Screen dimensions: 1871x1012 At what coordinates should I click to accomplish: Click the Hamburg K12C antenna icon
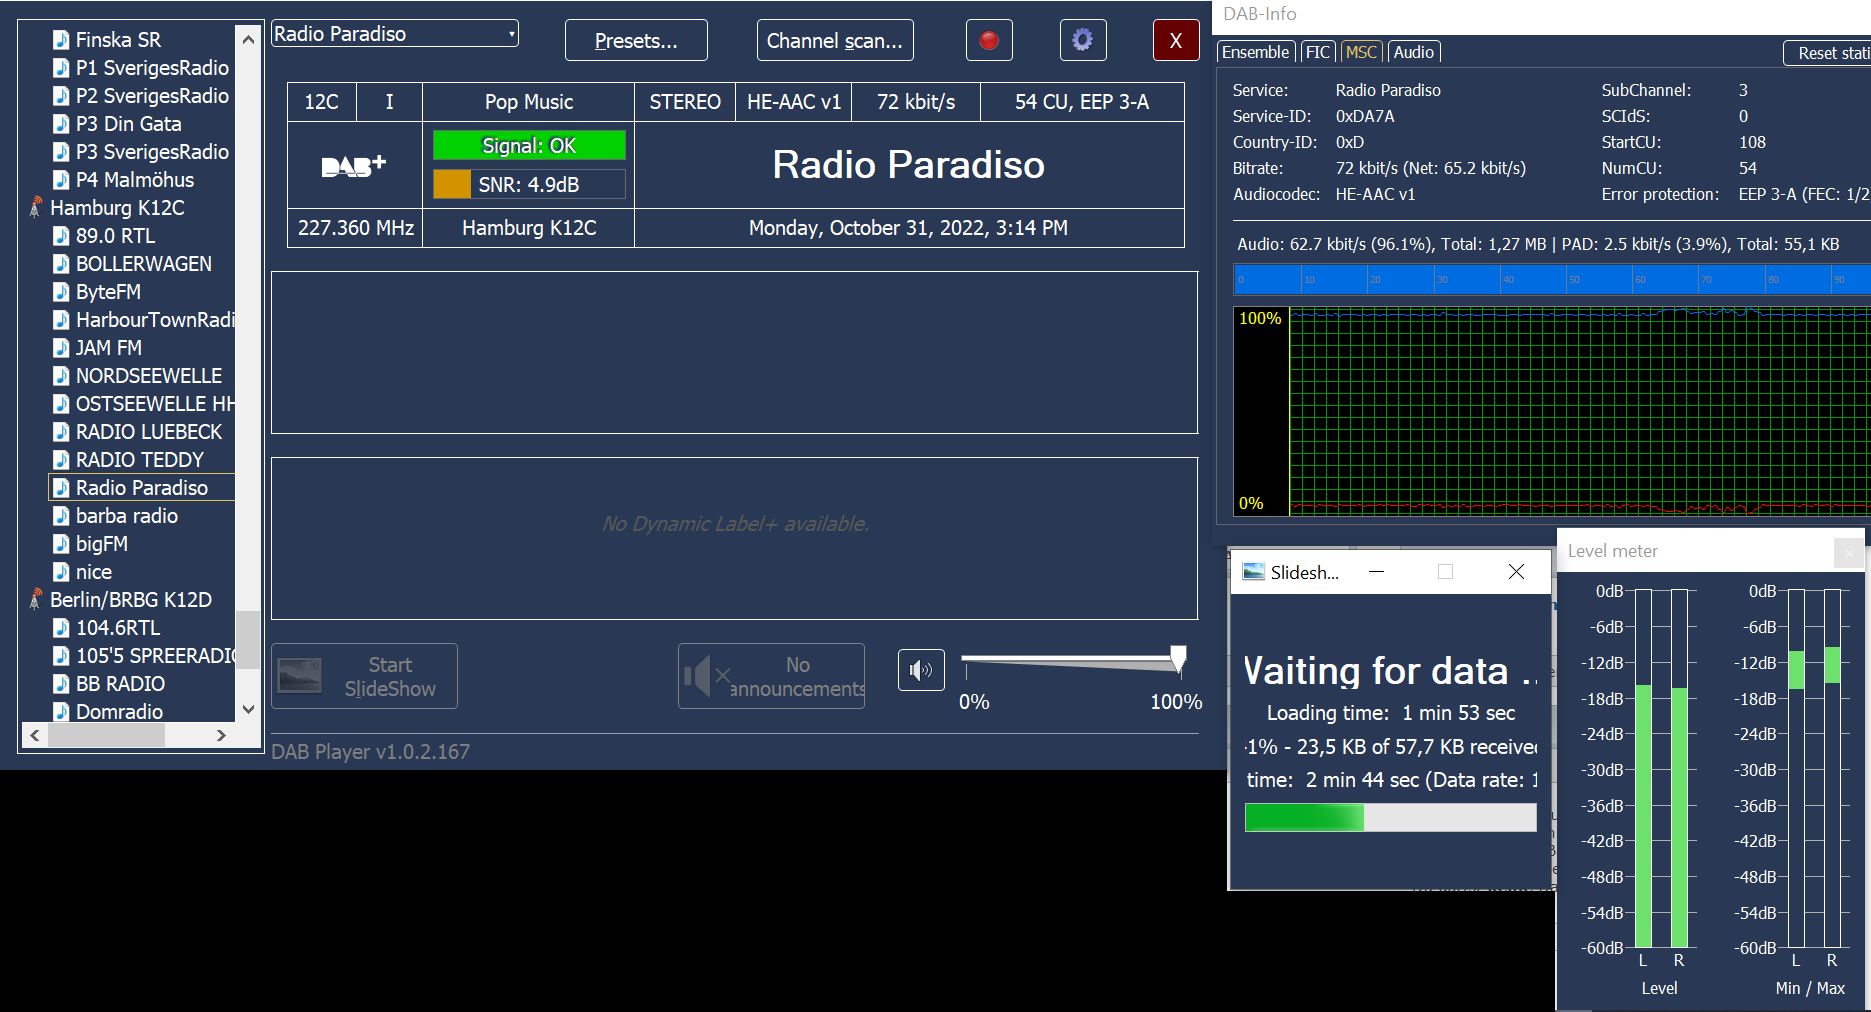tap(36, 208)
